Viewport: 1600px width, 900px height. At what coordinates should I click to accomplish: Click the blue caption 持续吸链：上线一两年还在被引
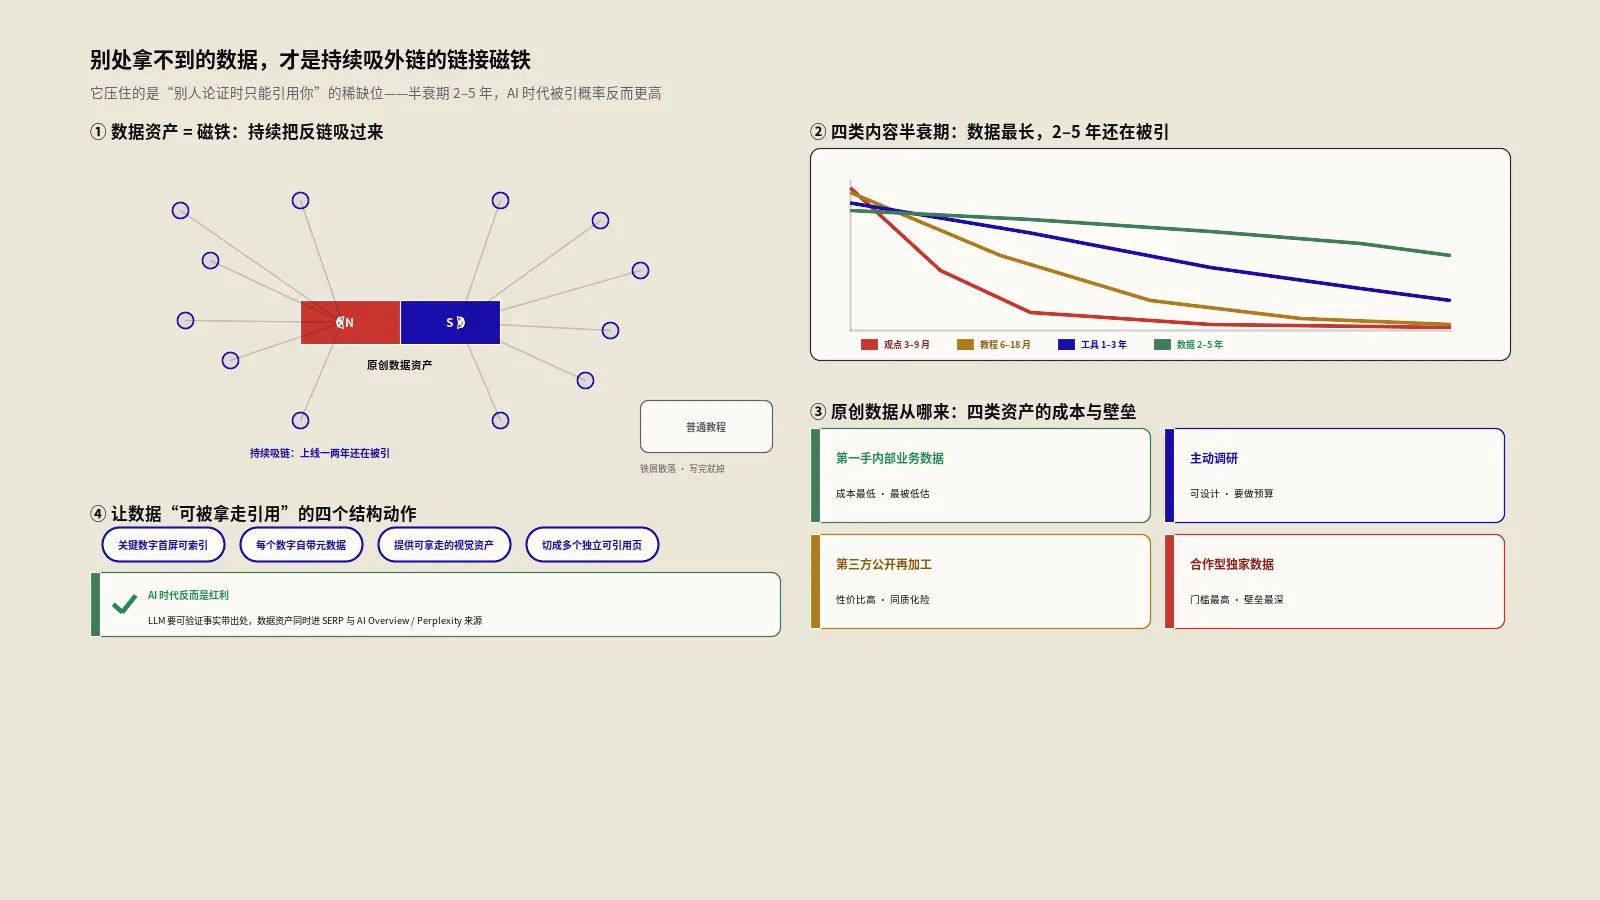[320, 453]
